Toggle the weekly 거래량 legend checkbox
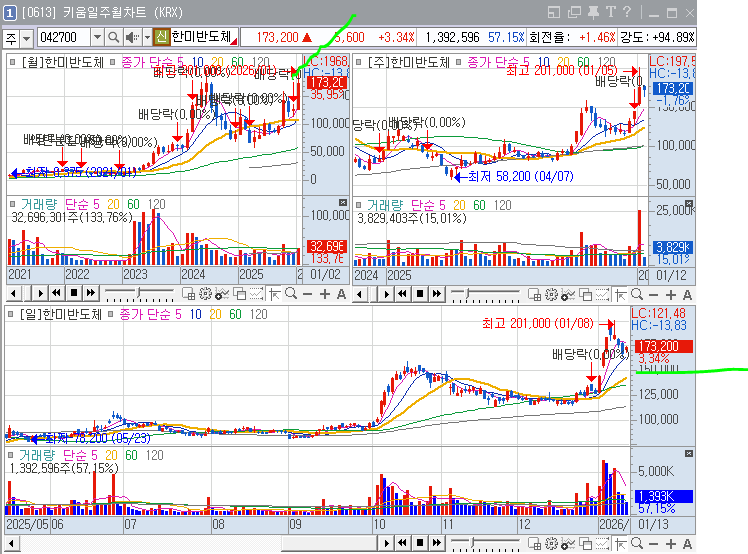This screenshot has height=554, width=748. pyautogui.click(x=359, y=205)
